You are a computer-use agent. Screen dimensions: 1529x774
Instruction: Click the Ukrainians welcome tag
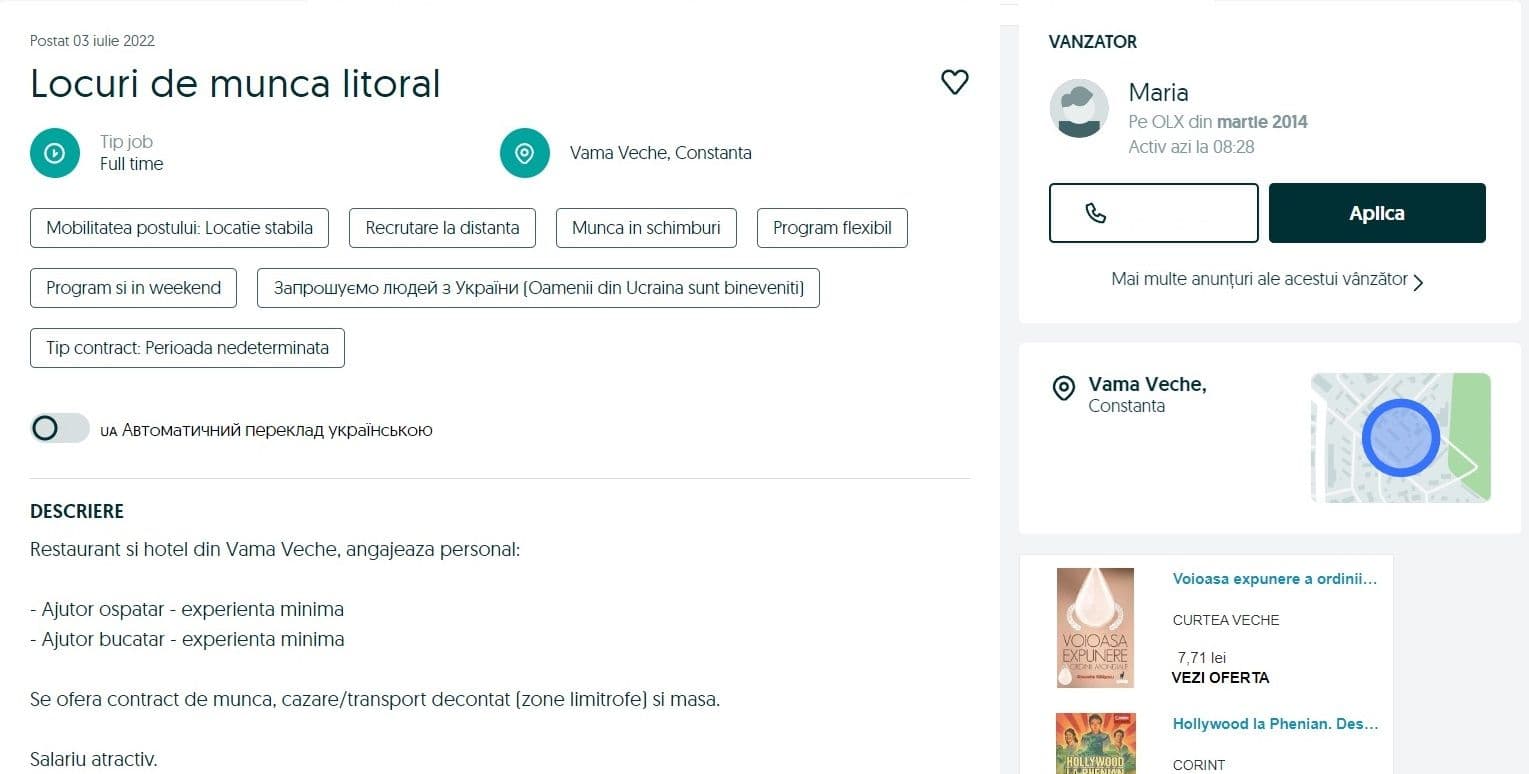(x=538, y=288)
